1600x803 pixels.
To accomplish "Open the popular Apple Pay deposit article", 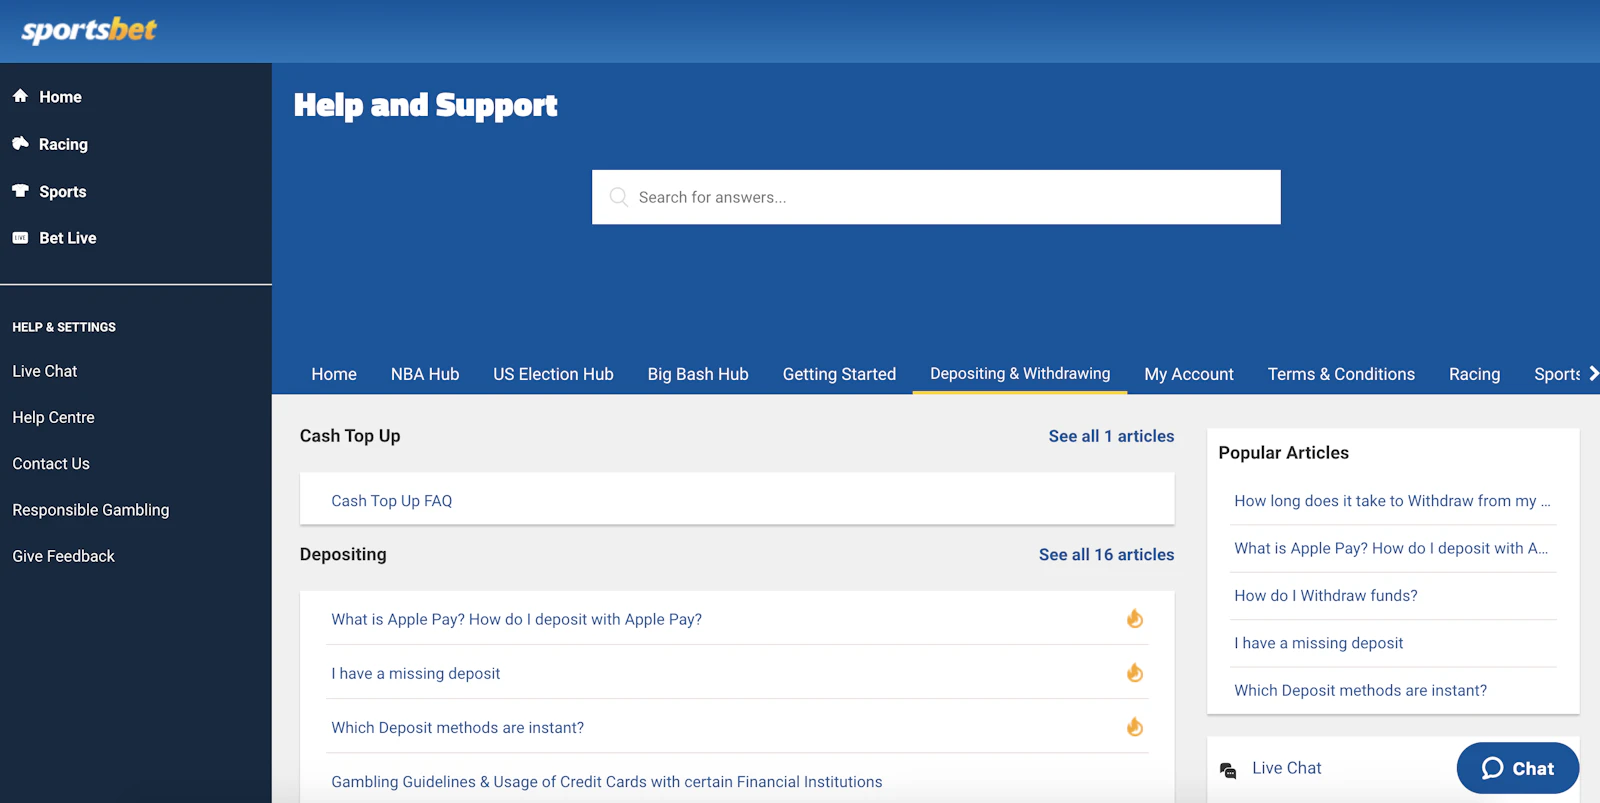I will (1391, 548).
